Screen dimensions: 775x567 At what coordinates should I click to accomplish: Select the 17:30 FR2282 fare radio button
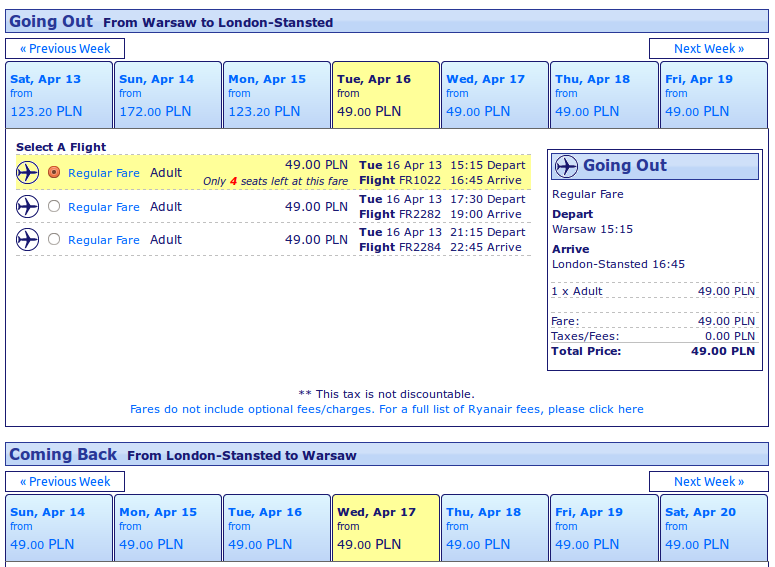click(x=54, y=206)
